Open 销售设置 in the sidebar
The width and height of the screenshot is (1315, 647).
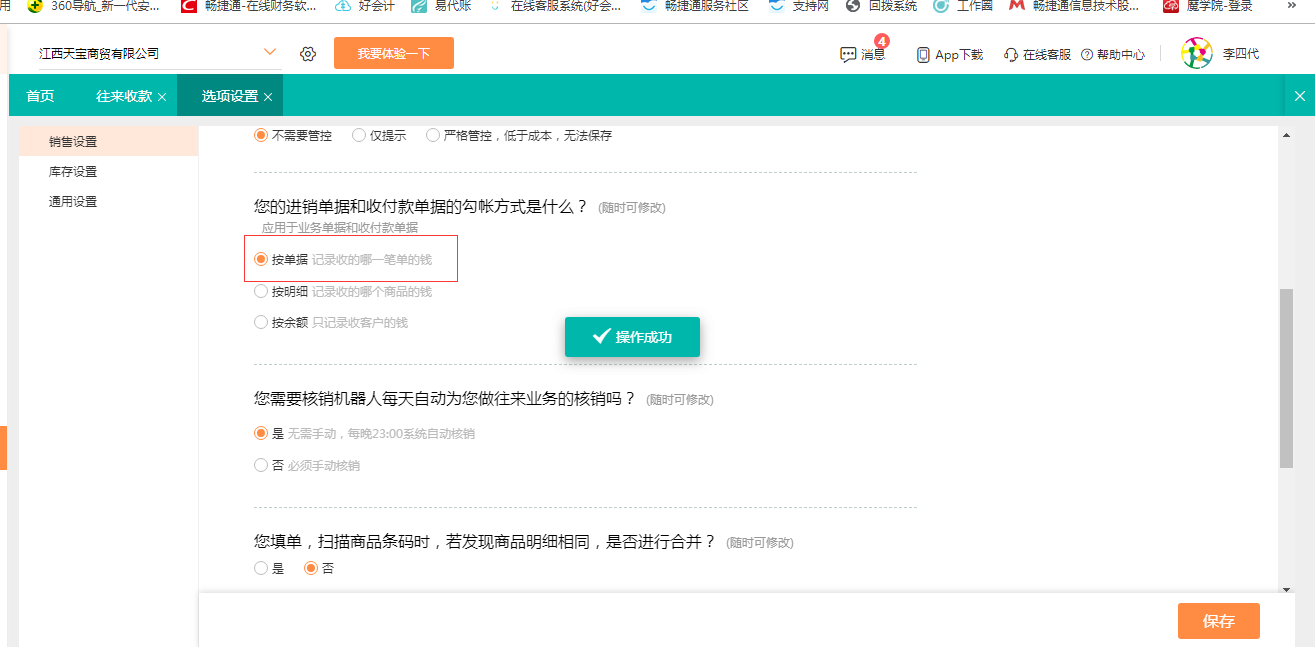tap(108, 142)
